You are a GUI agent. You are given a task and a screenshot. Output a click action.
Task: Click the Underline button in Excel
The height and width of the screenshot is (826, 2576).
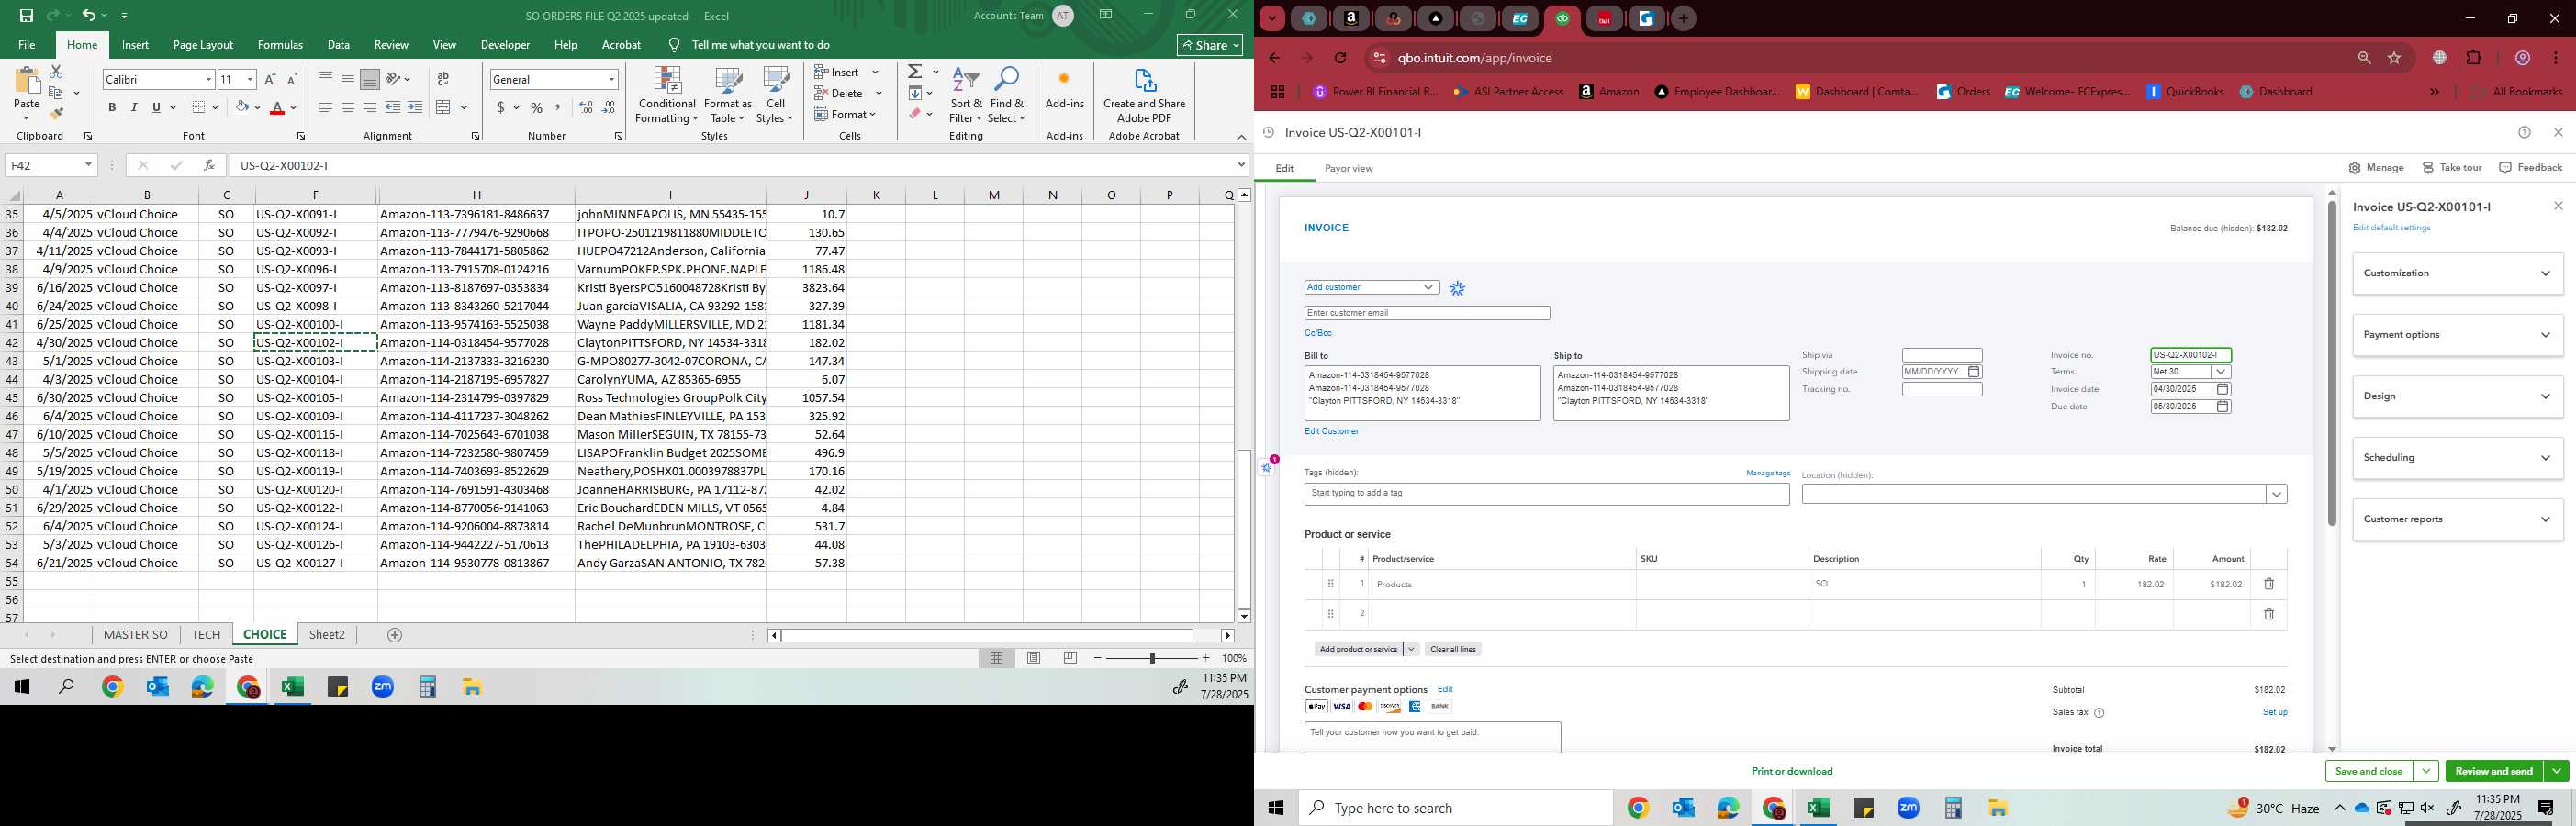pyautogui.click(x=156, y=107)
